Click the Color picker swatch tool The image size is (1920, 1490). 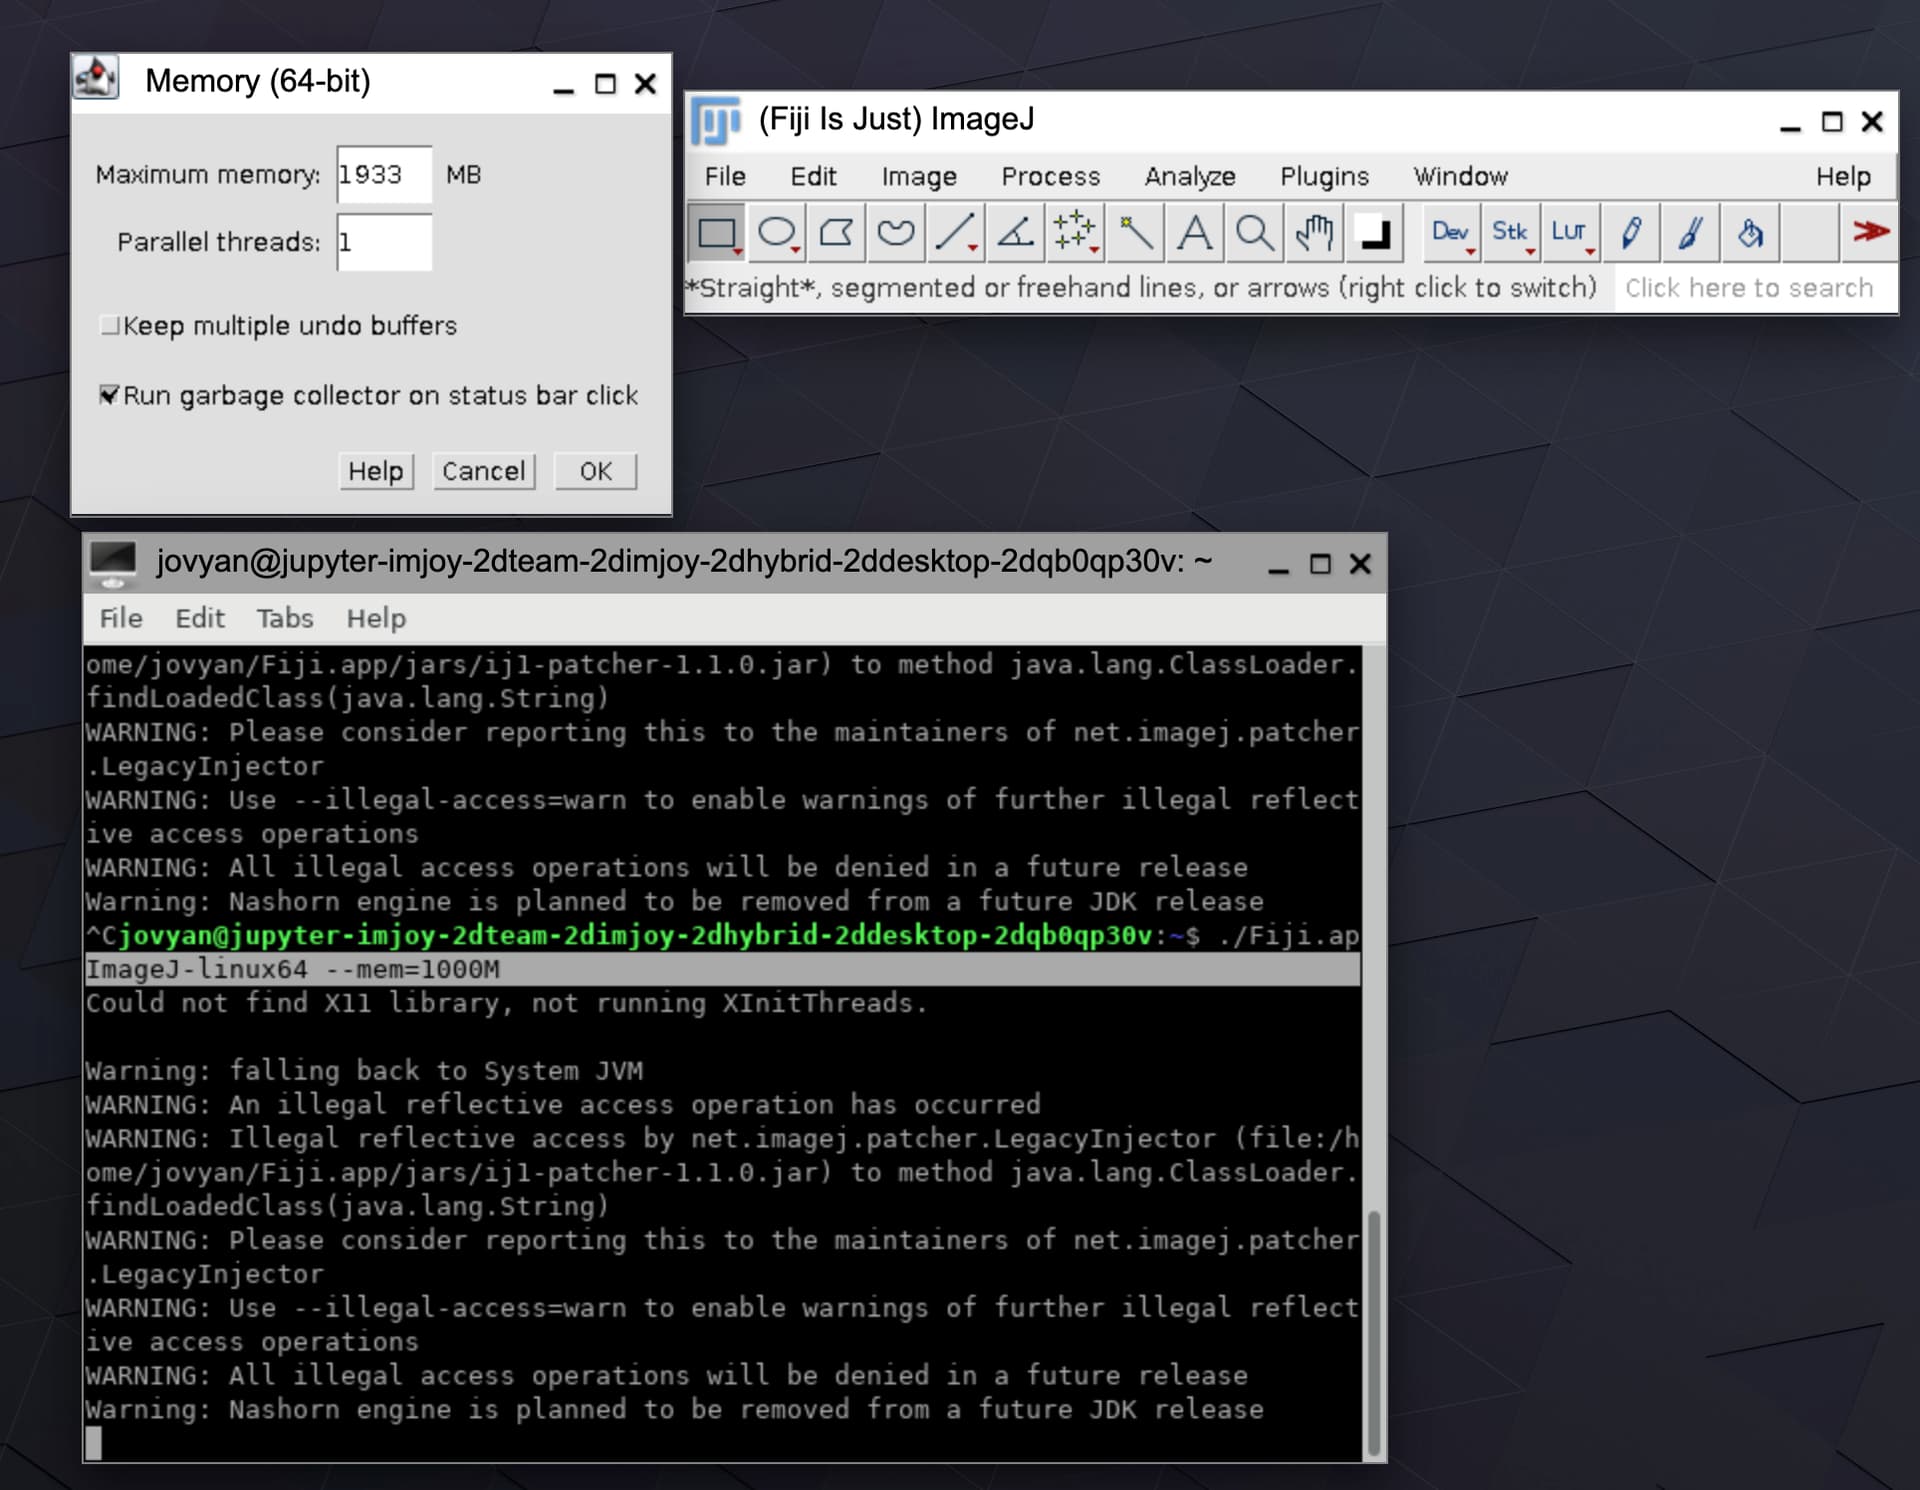pos(1374,233)
